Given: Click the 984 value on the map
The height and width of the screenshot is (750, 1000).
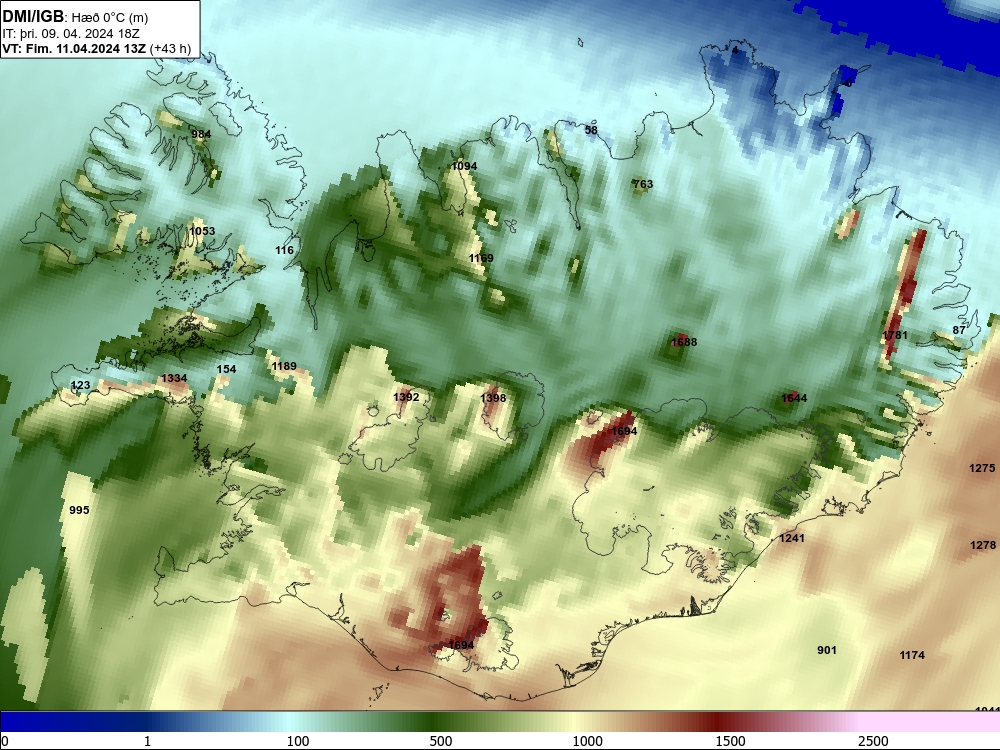Looking at the screenshot, I should click(x=201, y=134).
